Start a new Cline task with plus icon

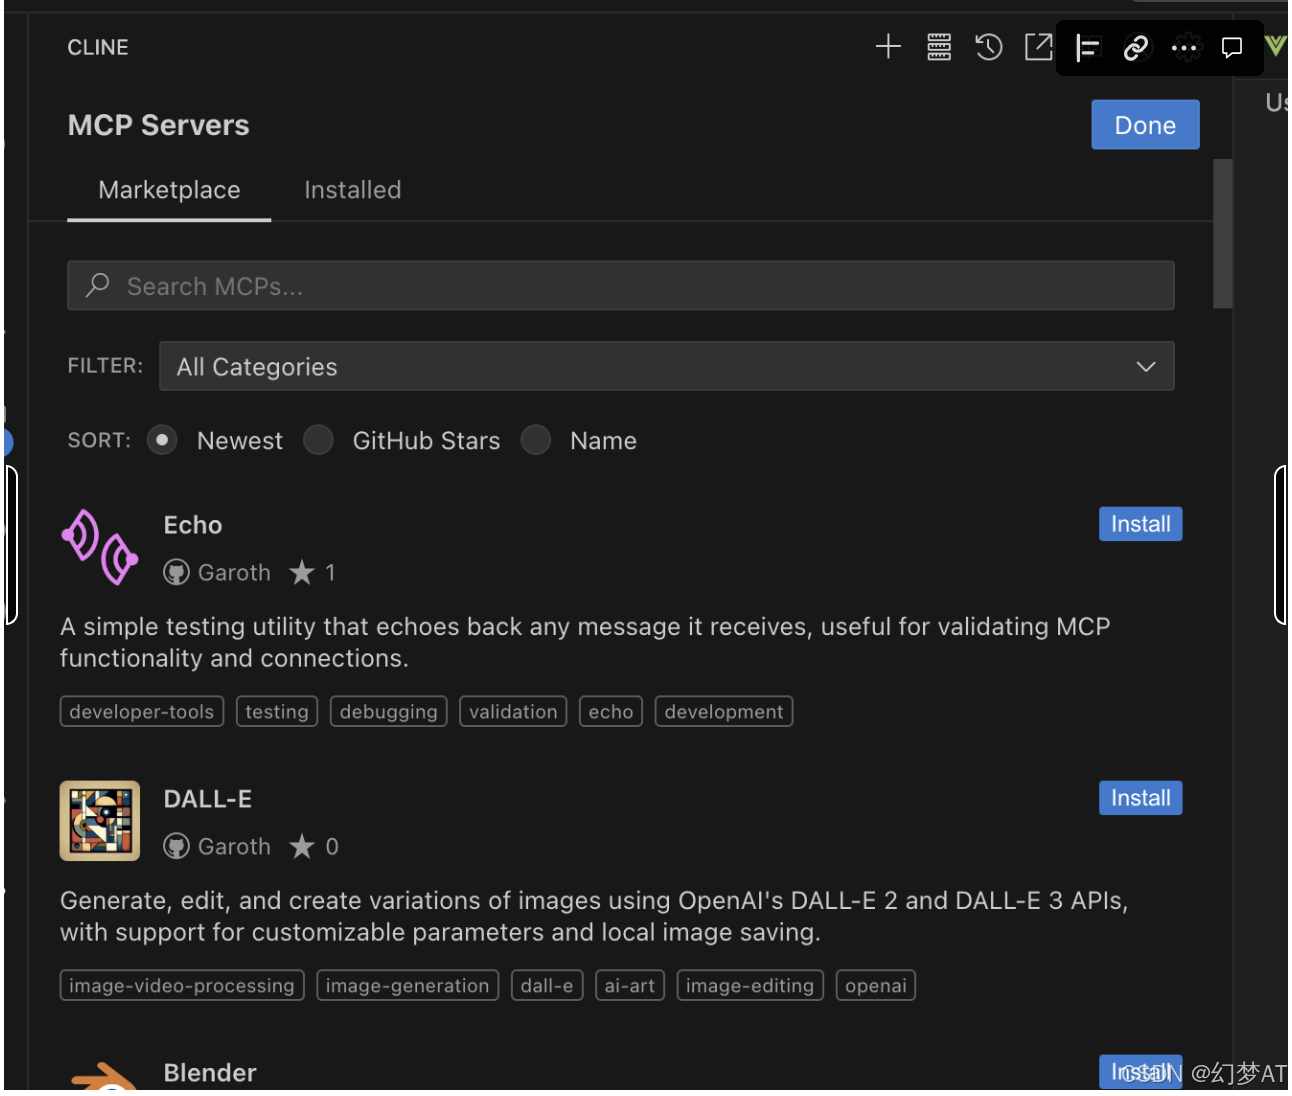click(888, 47)
